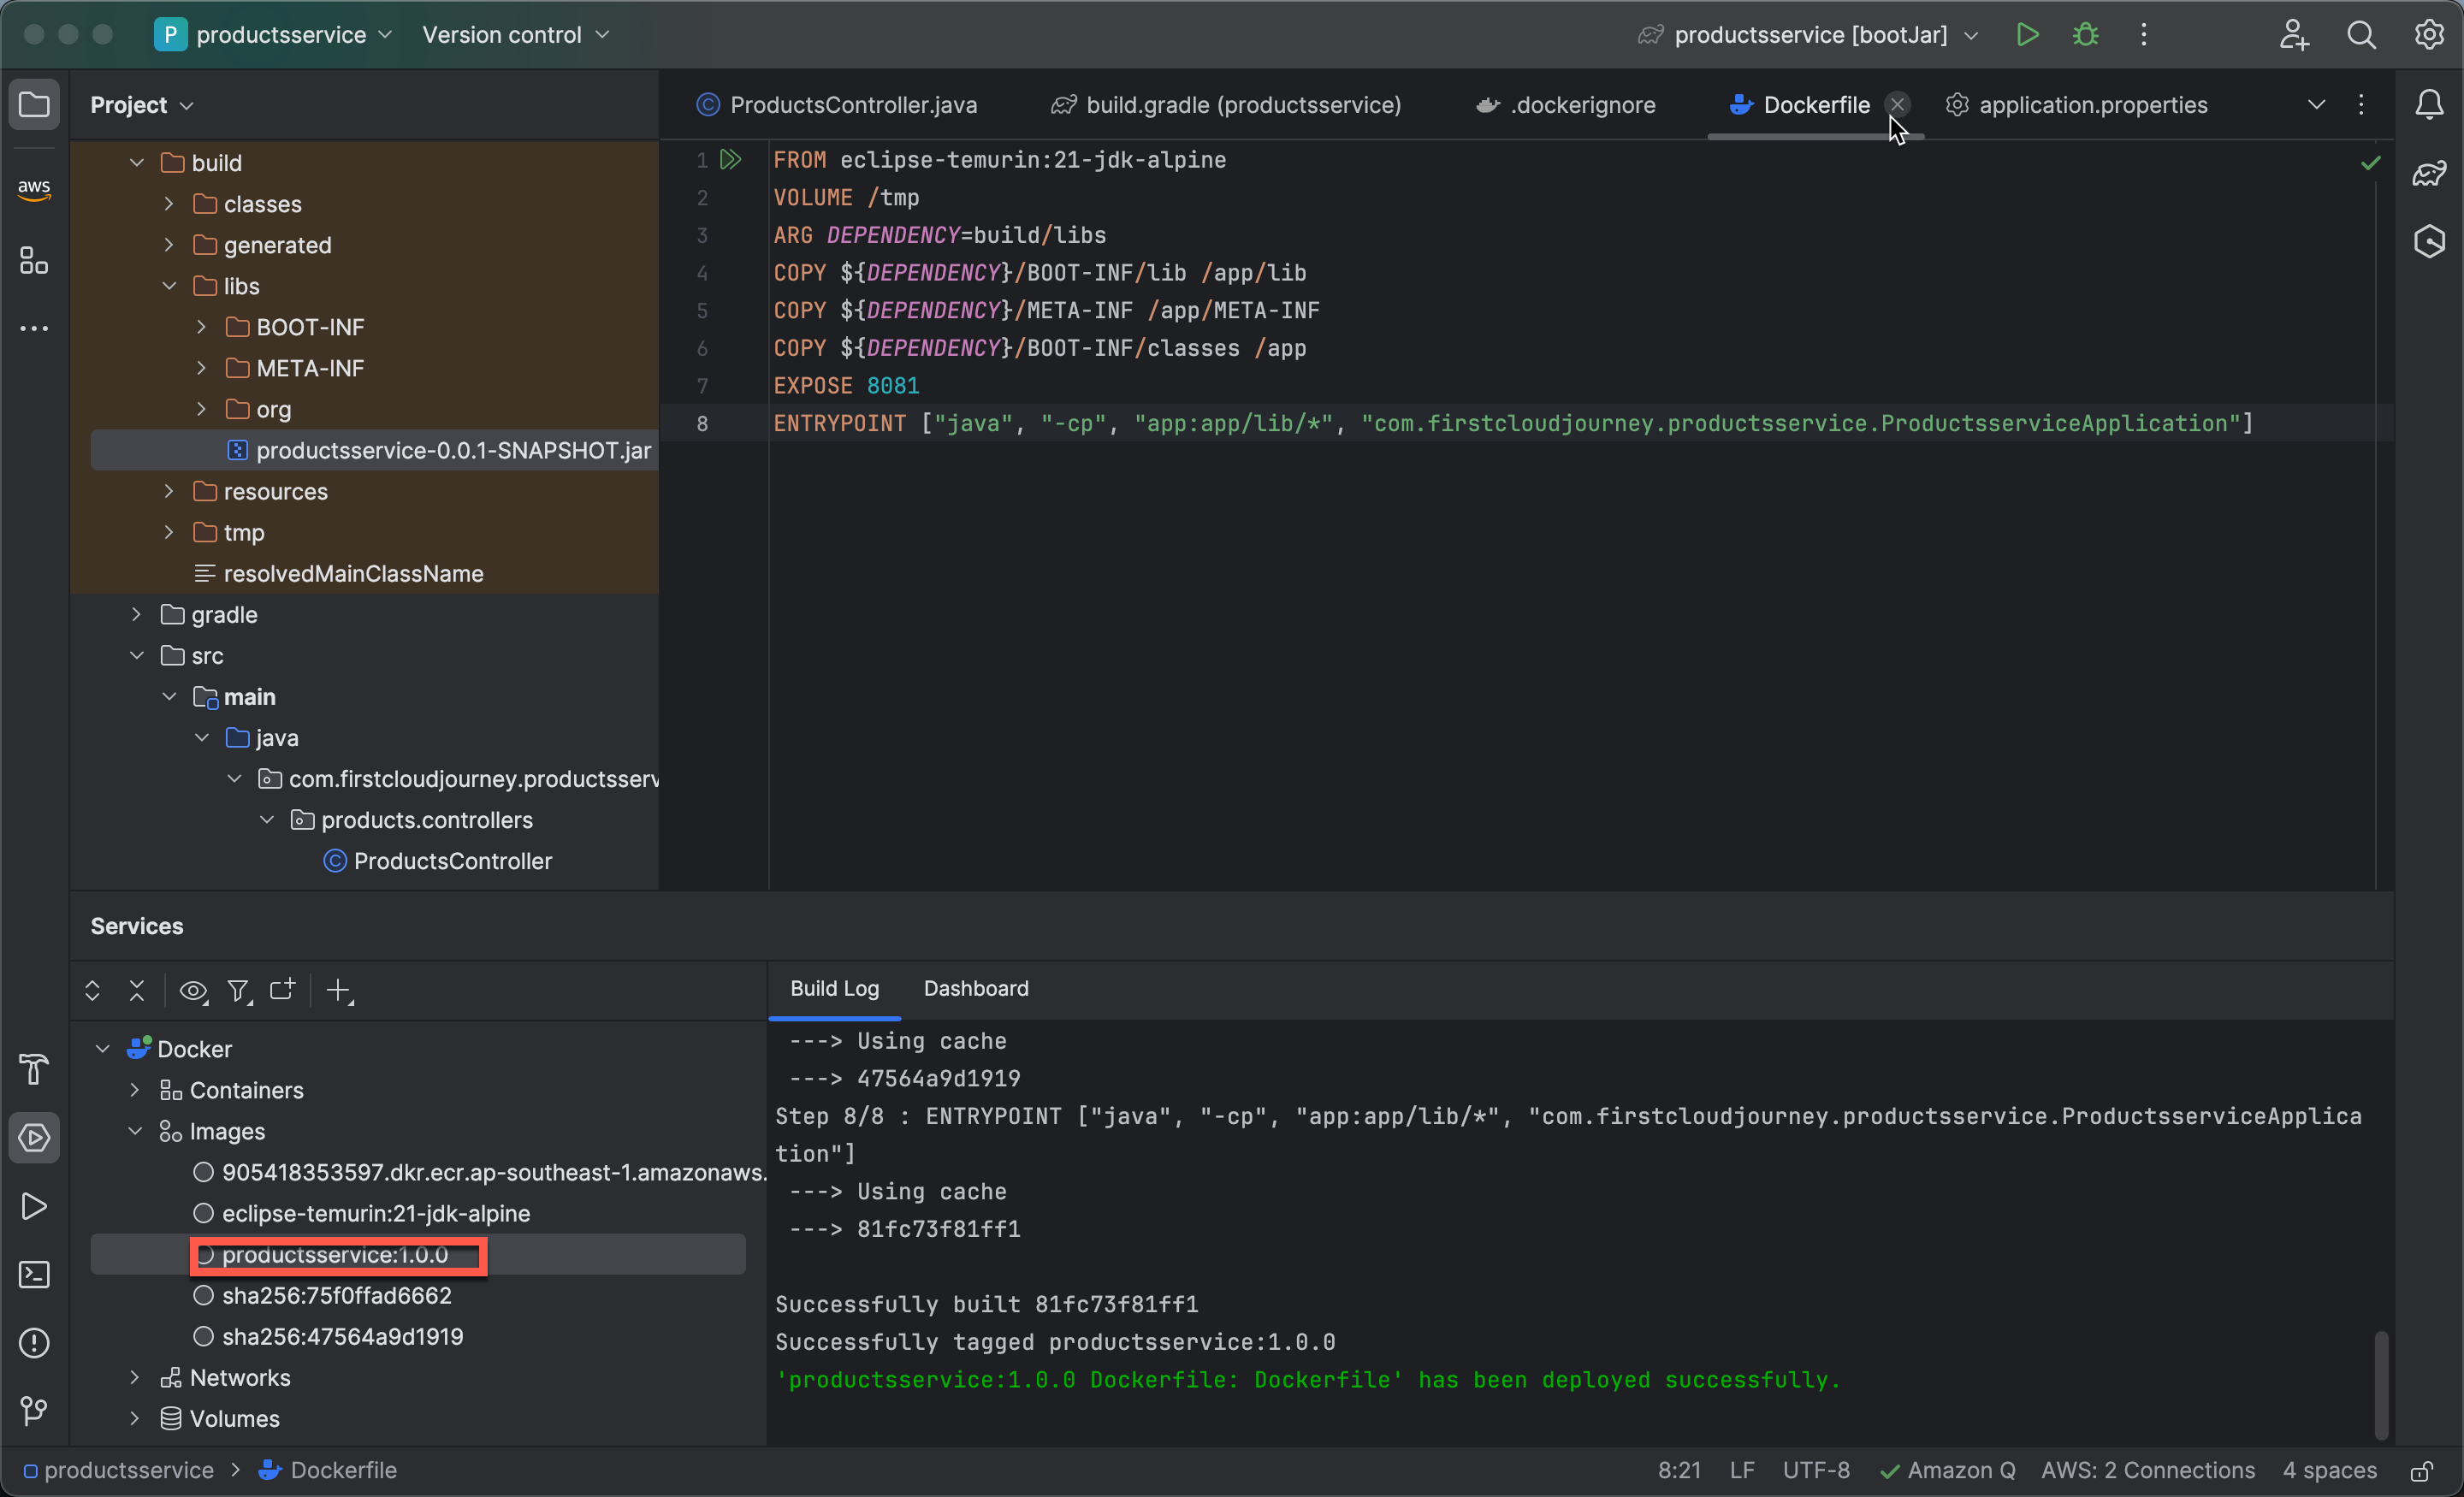The width and height of the screenshot is (2464, 1497).
Task: Open the Git tool window icon
Action: click(34, 1410)
